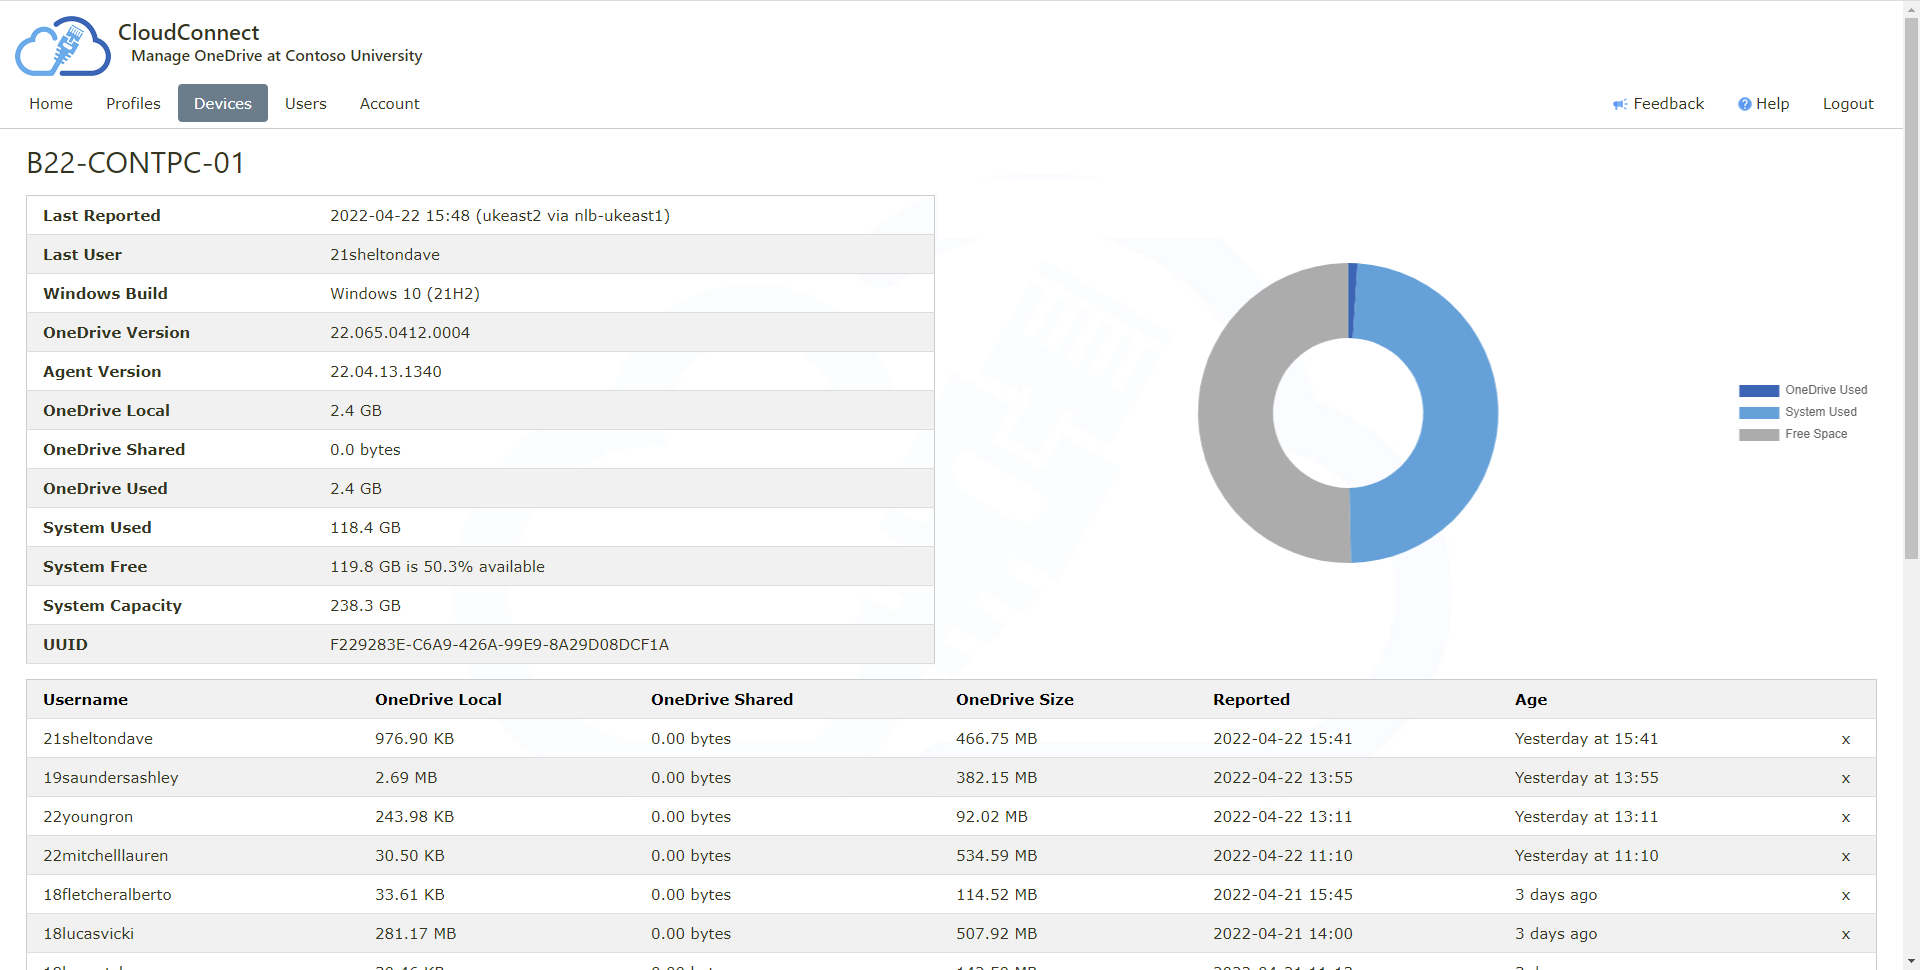Screen dimensions: 1920x970
Task: Delete the 18lucasvicki row via x
Action: tap(1845, 934)
